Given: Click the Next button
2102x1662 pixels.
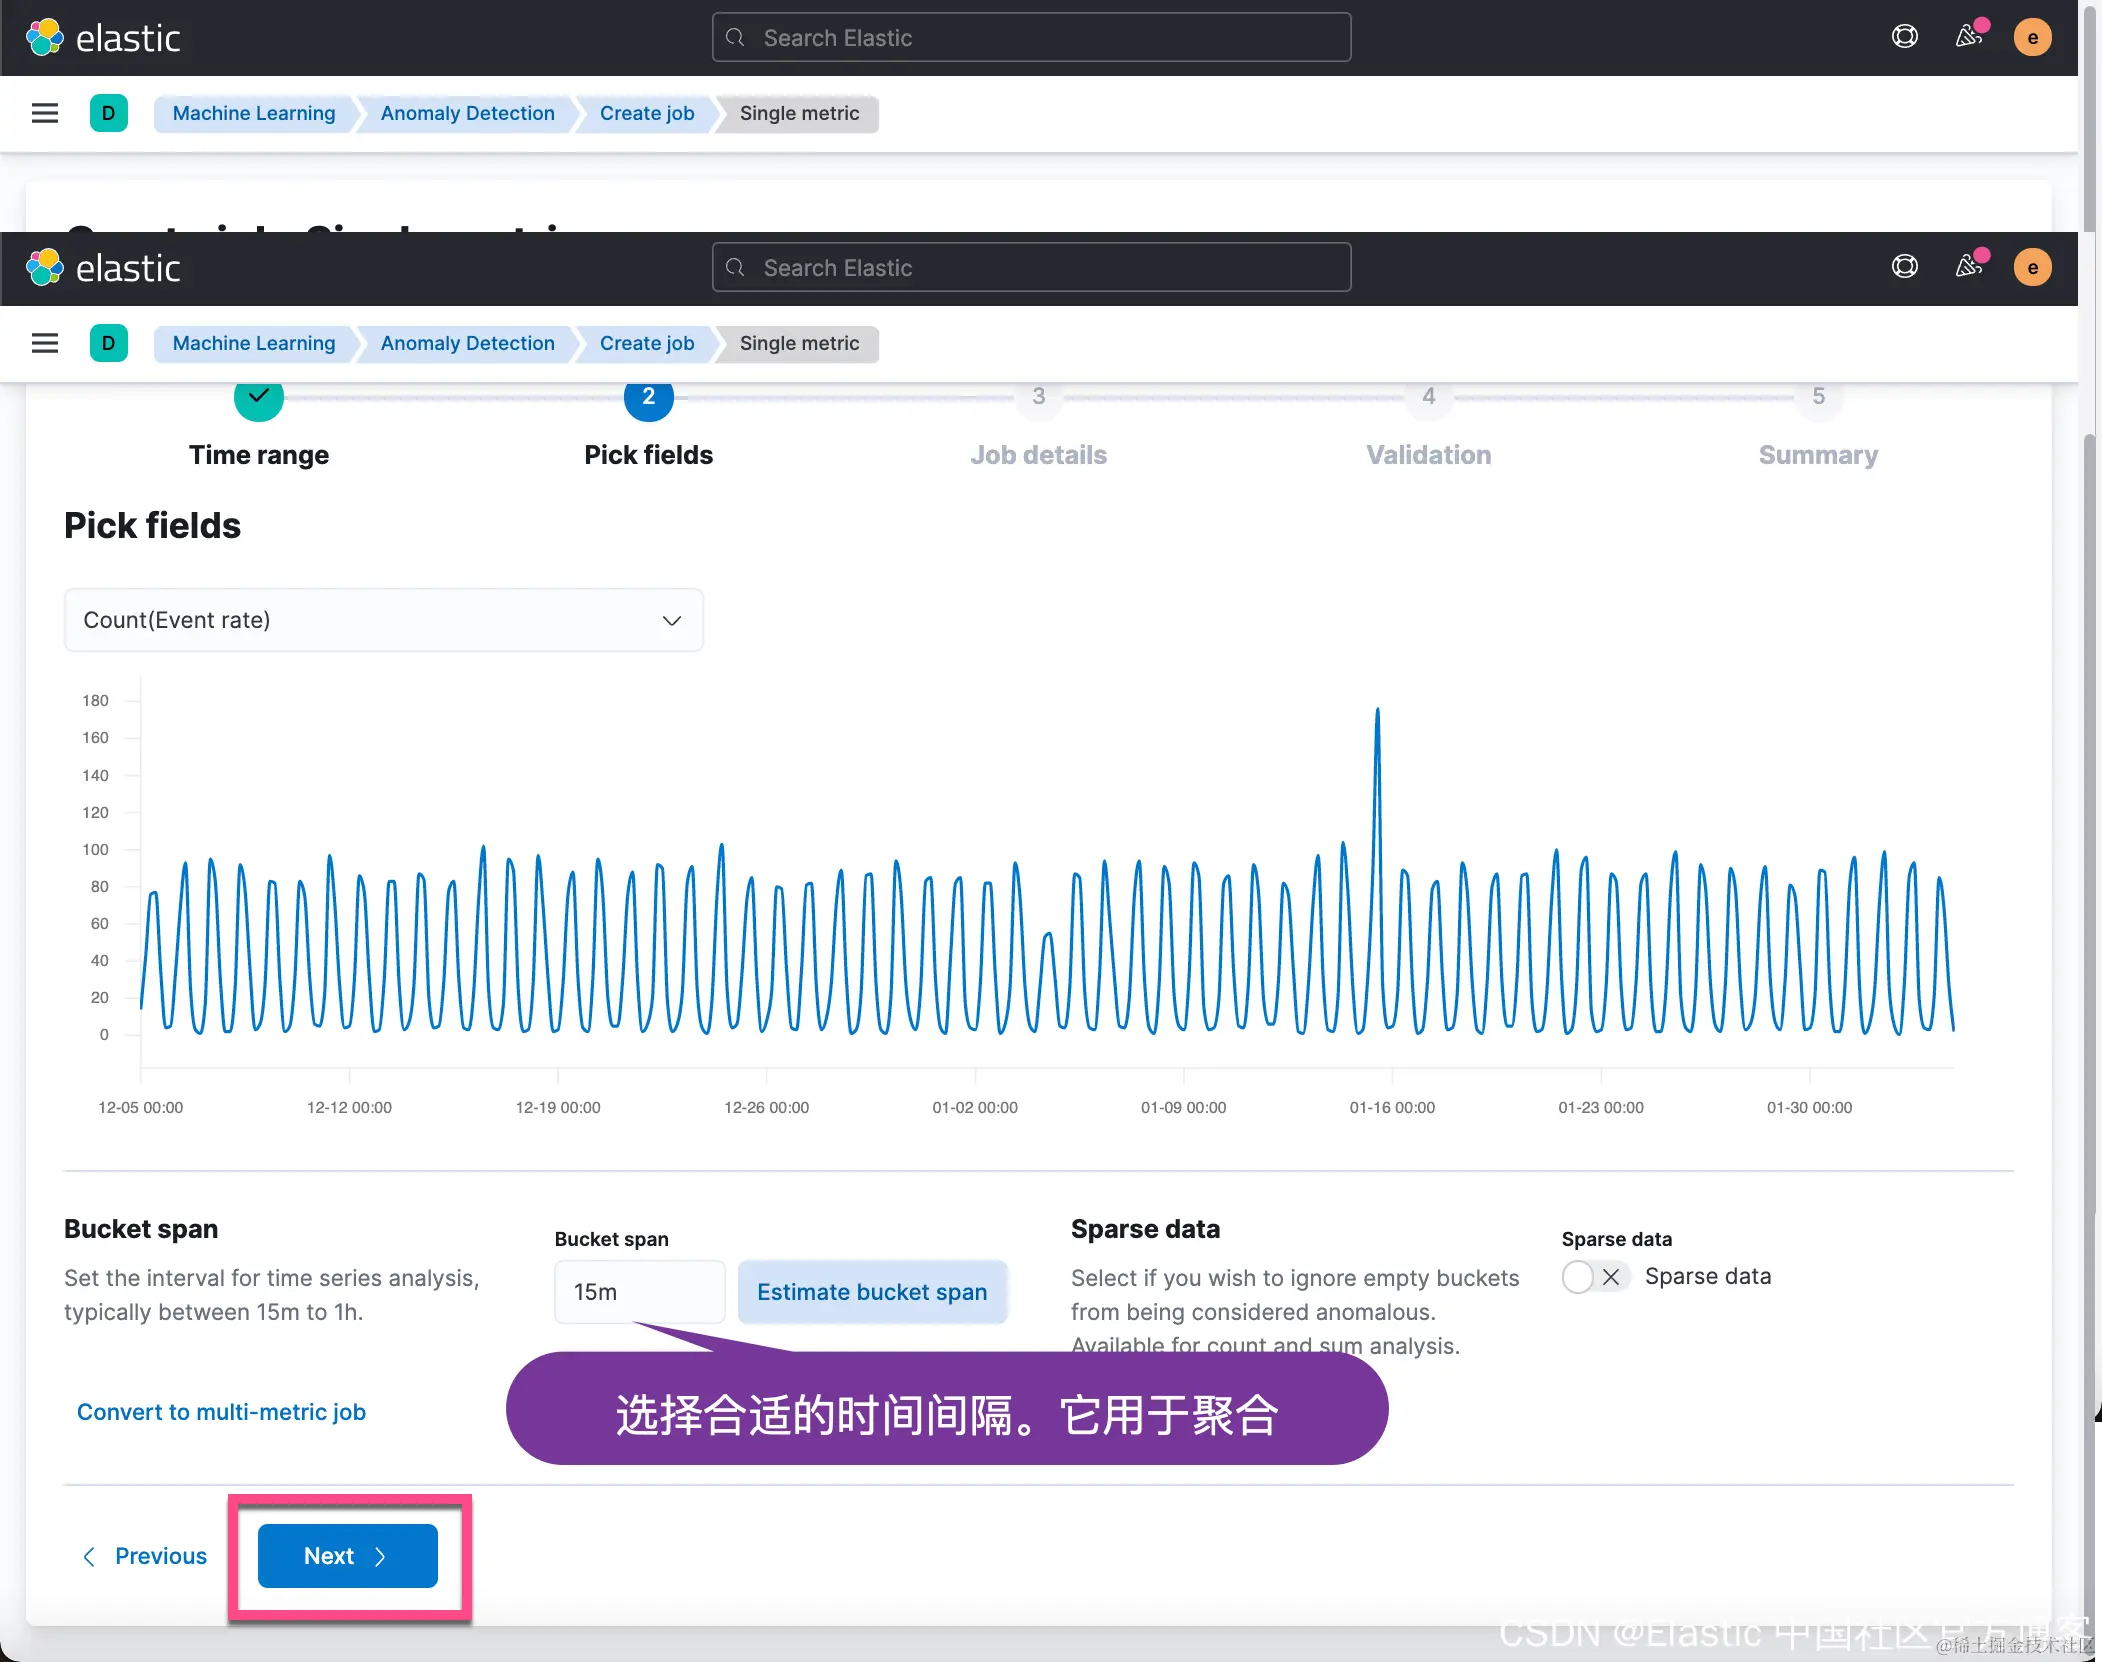Looking at the screenshot, I should tap(347, 1556).
